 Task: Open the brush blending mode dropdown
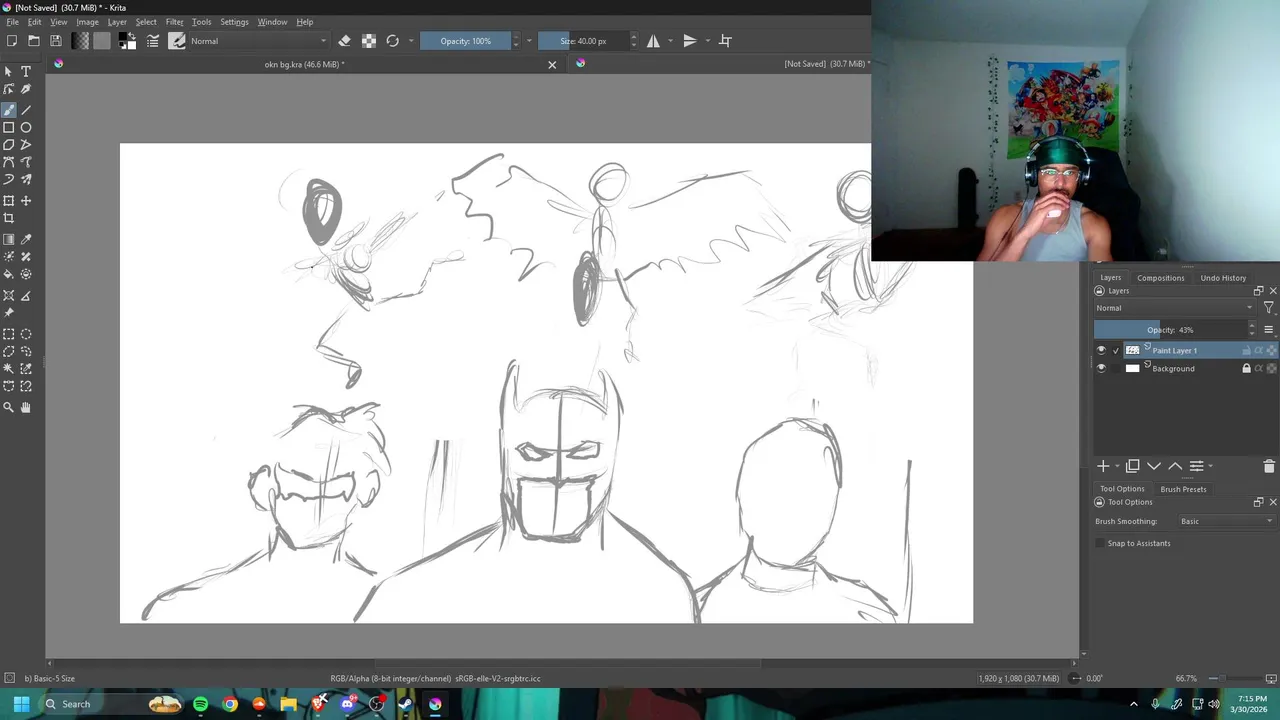tap(258, 41)
